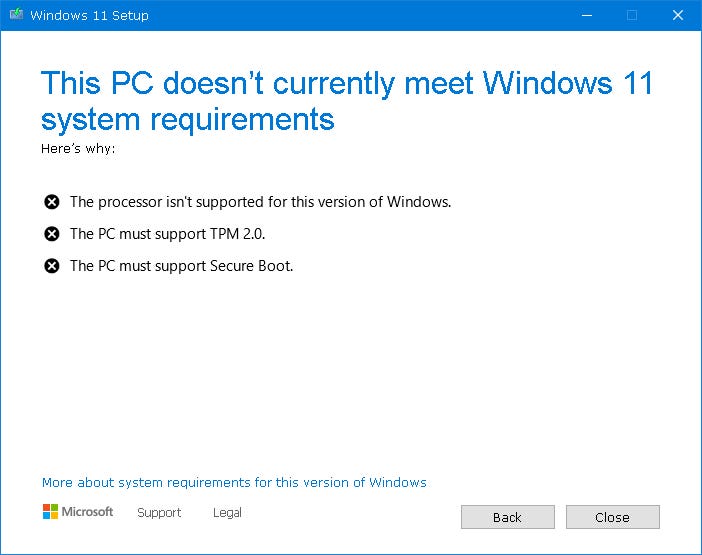Open the Legal link

(227, 512)
